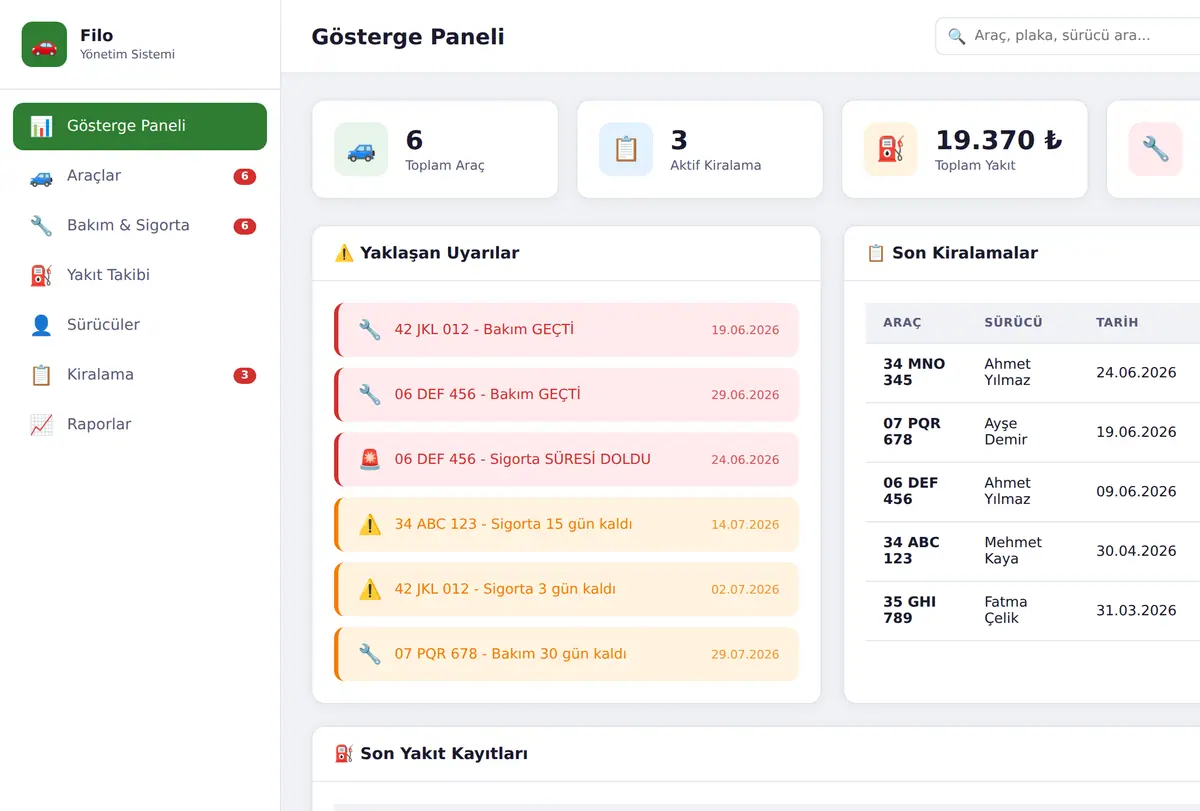Navigate to Sürücüler
Screen dimensions: 1200x811
pyautogui.click(x=140, y=325)
